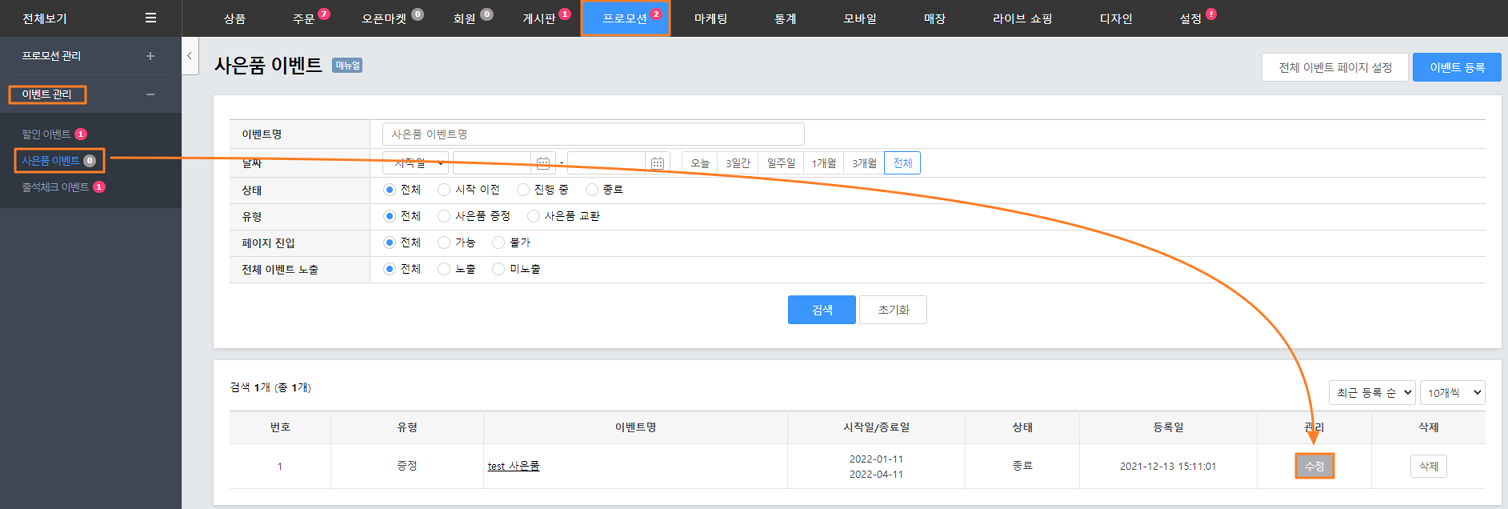
Task: Click the 검색 button
Action: [x=821, y=310]
